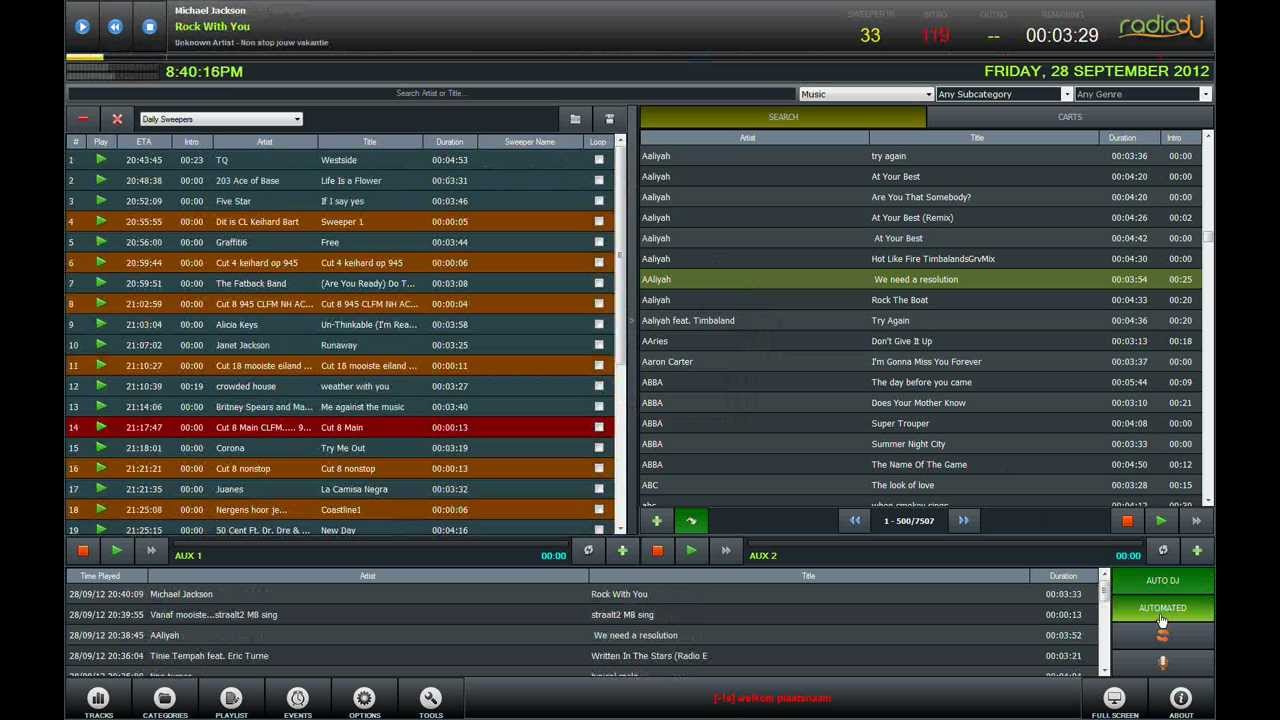The height and width of the screenshot is (720, 1280).
Task: Select Britney Spears Me against the music row
Action: tap(340, 407)
